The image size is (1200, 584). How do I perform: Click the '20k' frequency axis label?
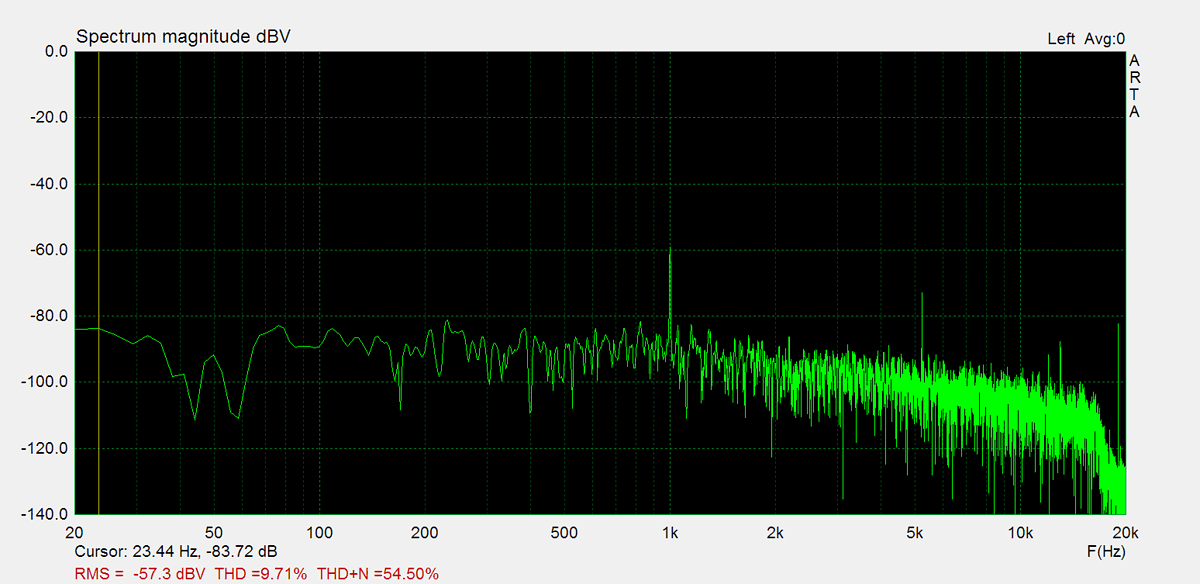coord(1125,532)
